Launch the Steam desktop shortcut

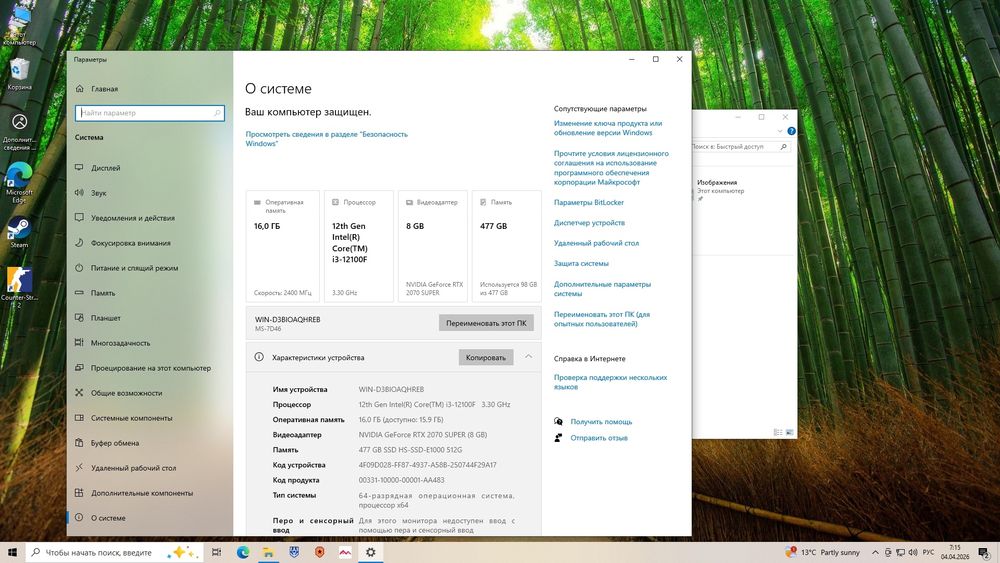(x=19, y=232)
